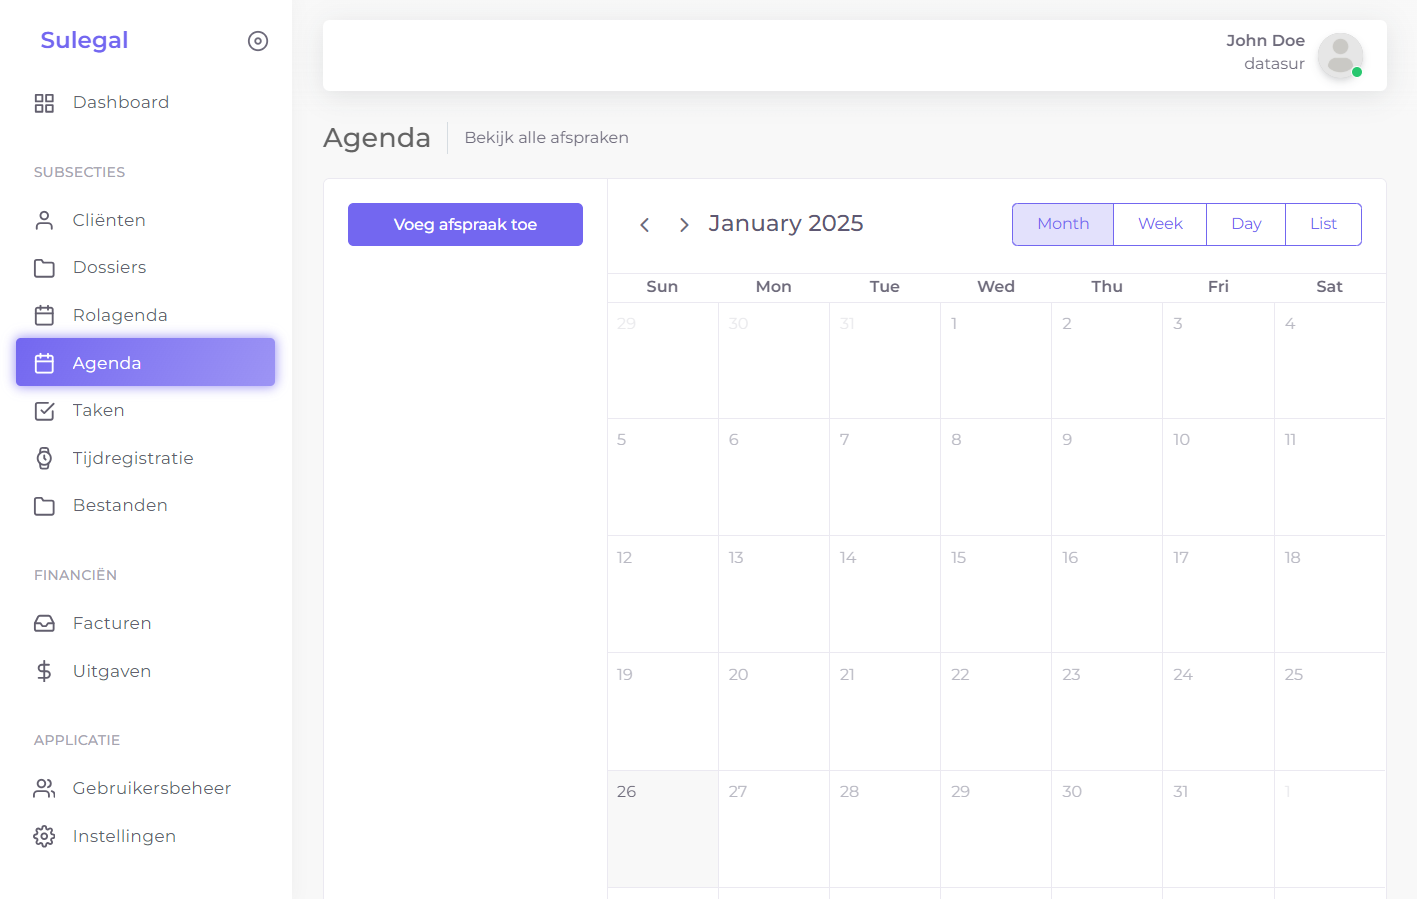Click the Uitgaven dollar sign icon
The height and width of the screenshot is (899, 1417).
(44, 671)
